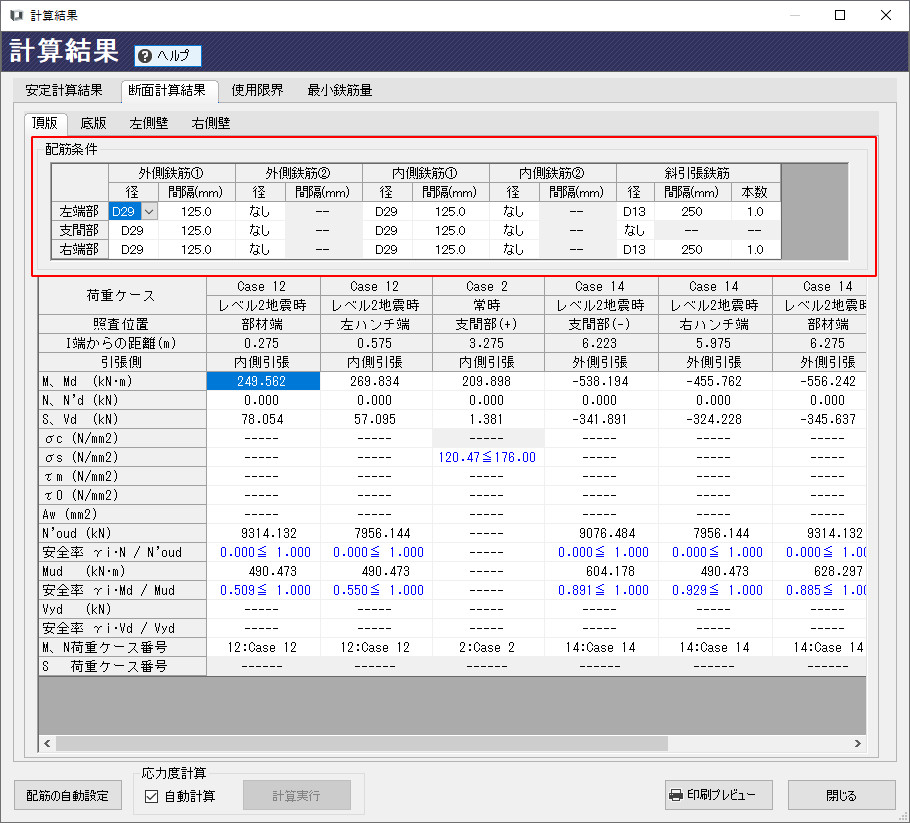Maximize the 計算結果 window
The height and width of the screenshot is (823, 910).
point(840,15)
